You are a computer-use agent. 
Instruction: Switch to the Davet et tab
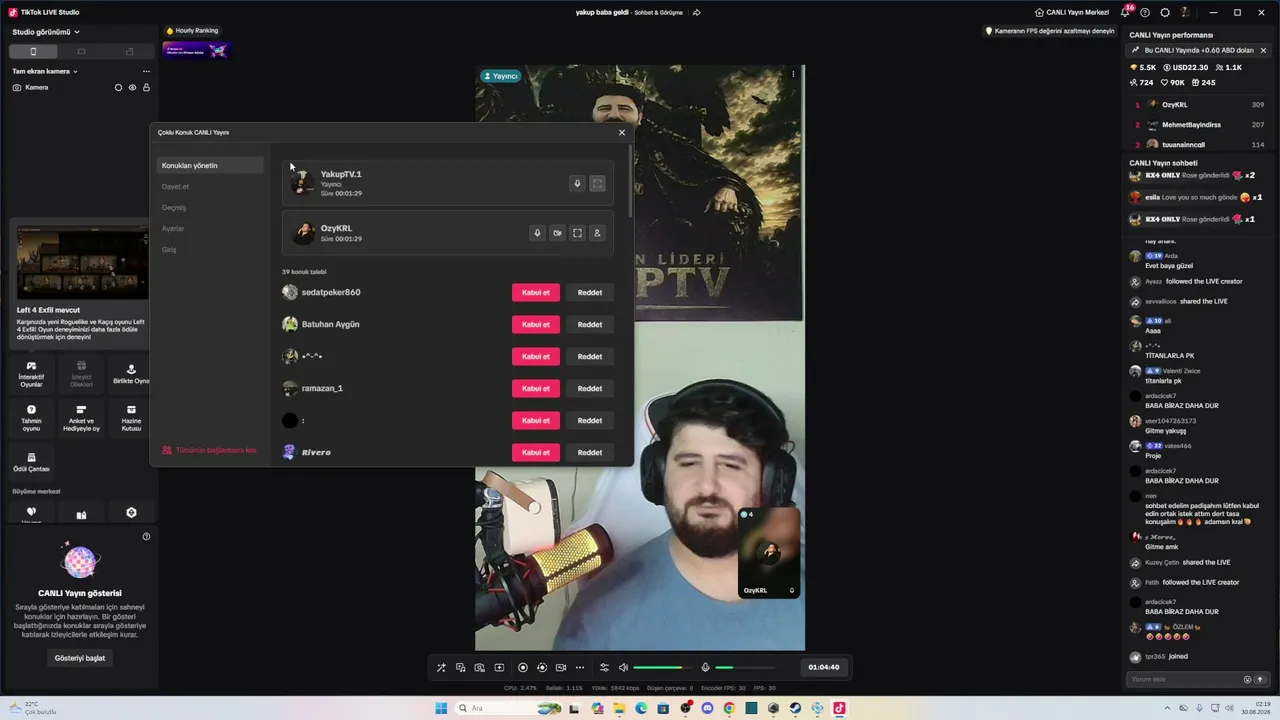click(175, 186)
